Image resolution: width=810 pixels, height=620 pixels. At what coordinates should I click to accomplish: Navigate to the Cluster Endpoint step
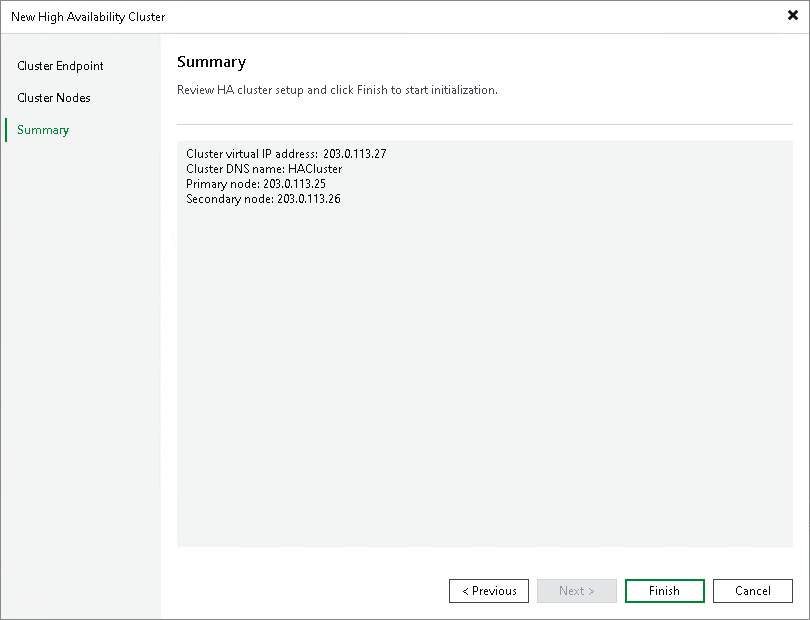click(x=60, y=66)
